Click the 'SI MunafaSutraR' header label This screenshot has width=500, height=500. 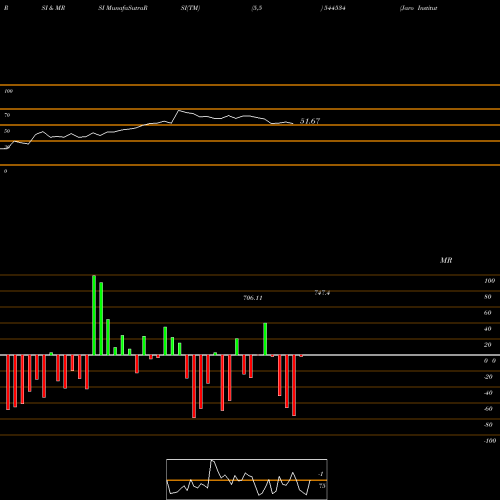[x=123, y=8]
